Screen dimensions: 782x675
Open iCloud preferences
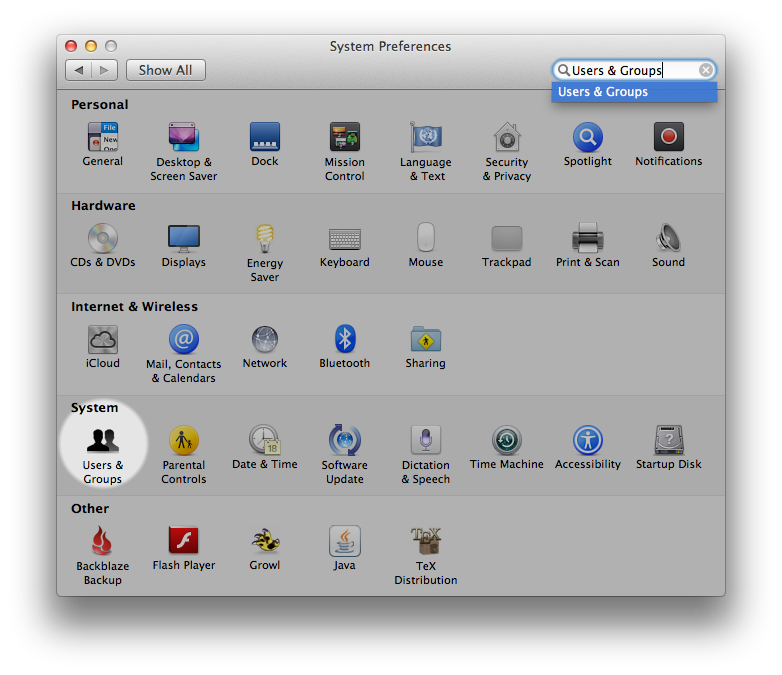[x=102, y=340]
